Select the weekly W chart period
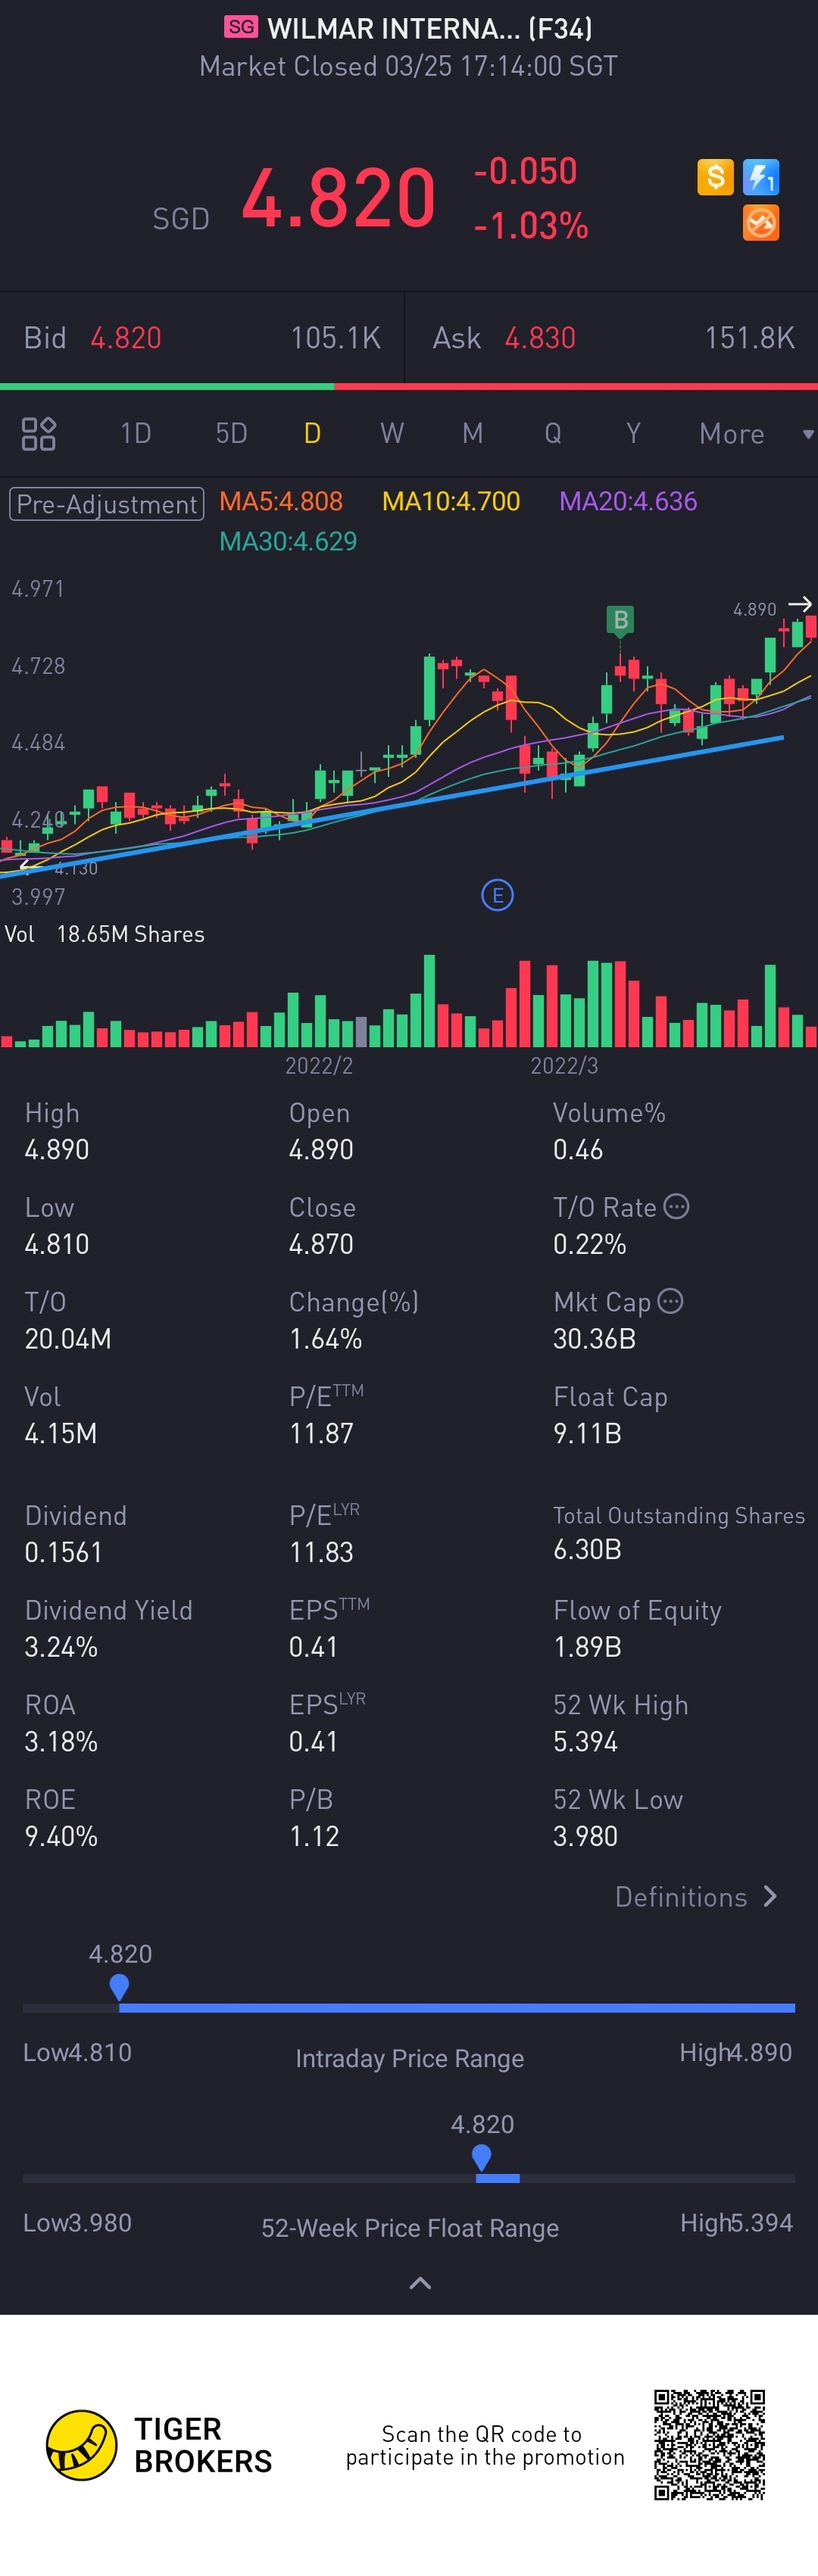Screen dimensions: 818x2576 pyautogui.click(x=392, y=434)
